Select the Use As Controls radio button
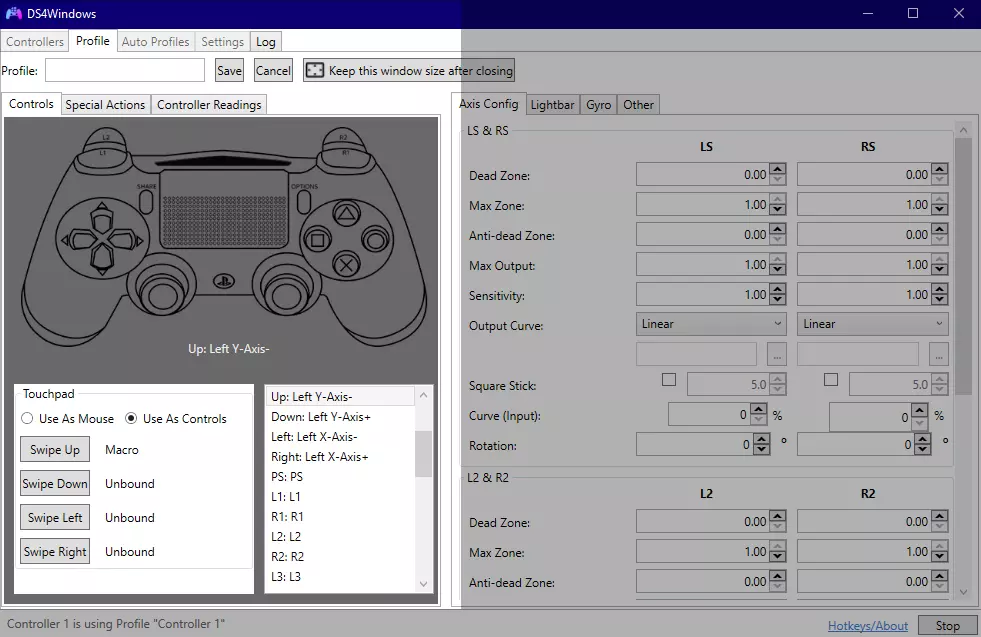The height and width of the screenshot is (637, 981). (131, 419)
